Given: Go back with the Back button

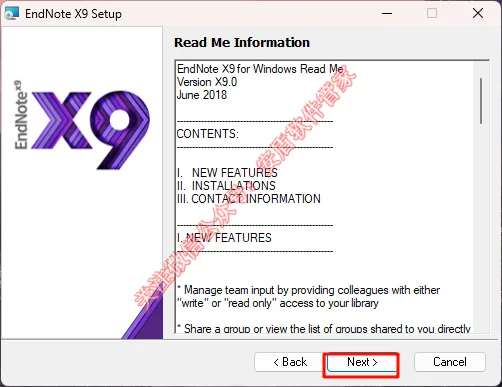Looking at the screenshot, I should click(x=289, y=362).
